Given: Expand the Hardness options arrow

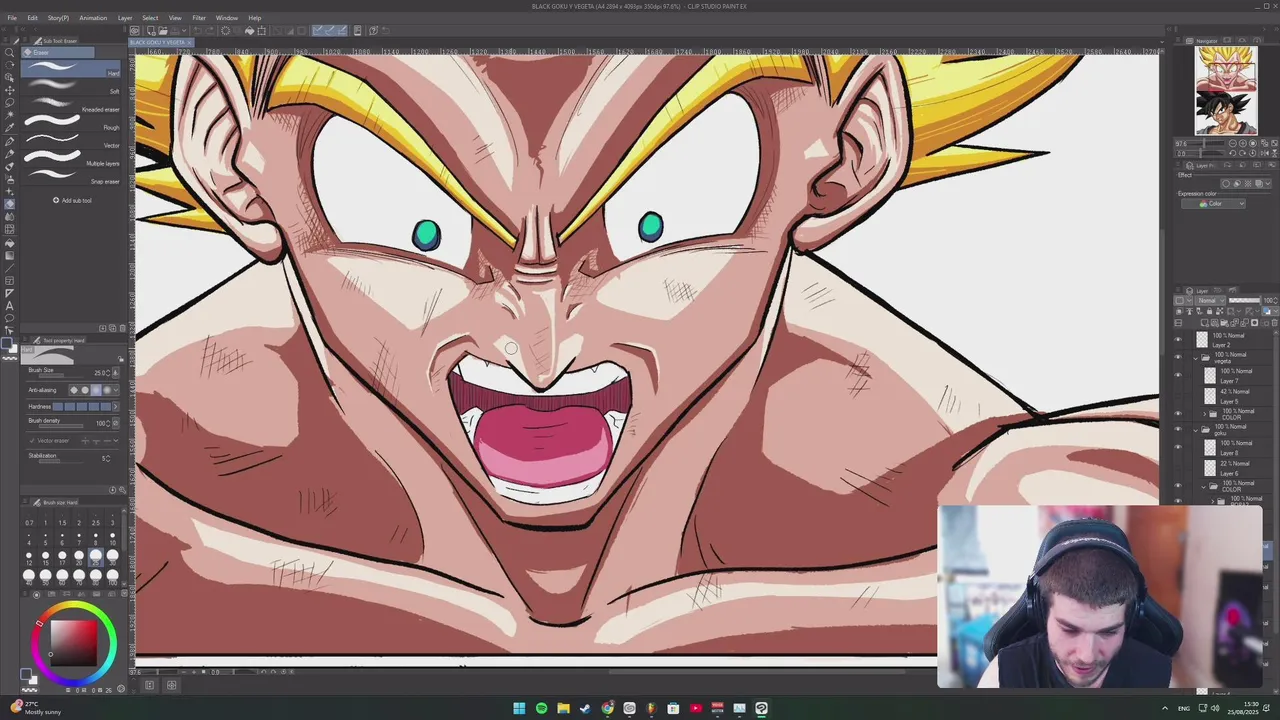Looking at the screenshot, I should pos(115,406).
